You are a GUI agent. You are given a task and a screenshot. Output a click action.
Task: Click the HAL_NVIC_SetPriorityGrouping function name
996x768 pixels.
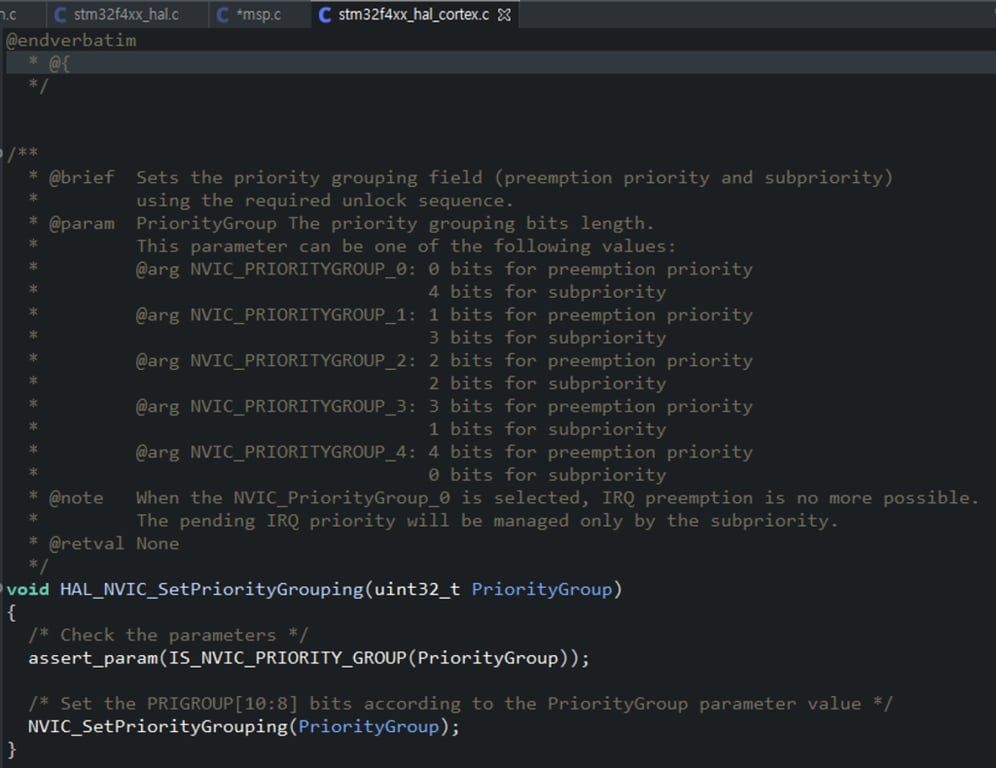pos(211,589)
